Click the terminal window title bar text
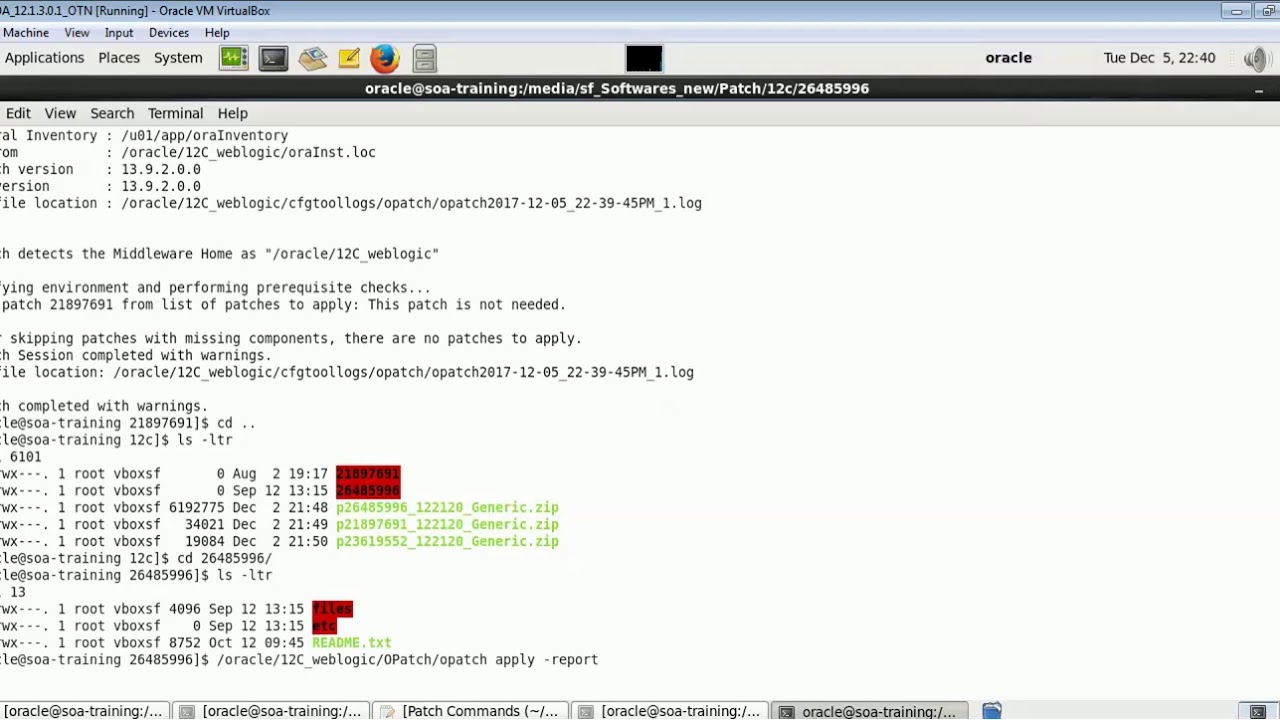Screen dimensions: 1280x720 point(617,88)
